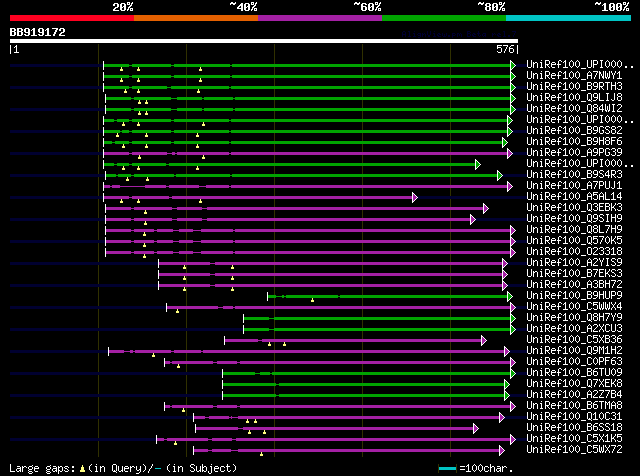Open the UniRef100_A7NWY1 hit label
The image size is (640, 476).
coord(574,76)
